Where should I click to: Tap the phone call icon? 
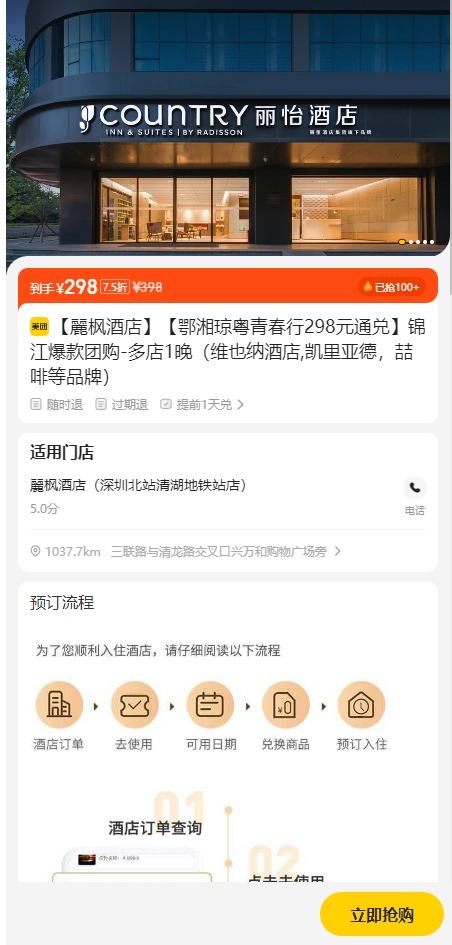415,487
